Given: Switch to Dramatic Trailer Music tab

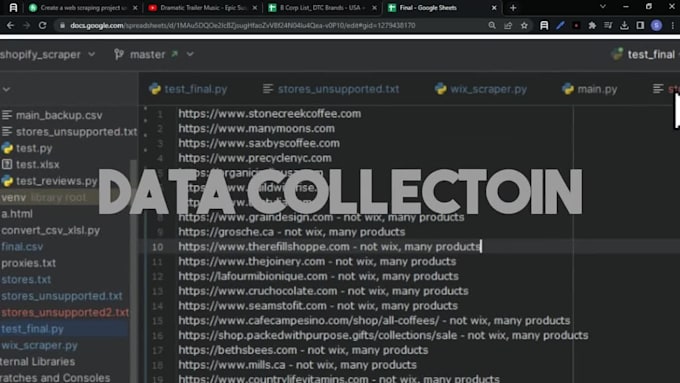Looking at the screenshot, I should 203,8.
